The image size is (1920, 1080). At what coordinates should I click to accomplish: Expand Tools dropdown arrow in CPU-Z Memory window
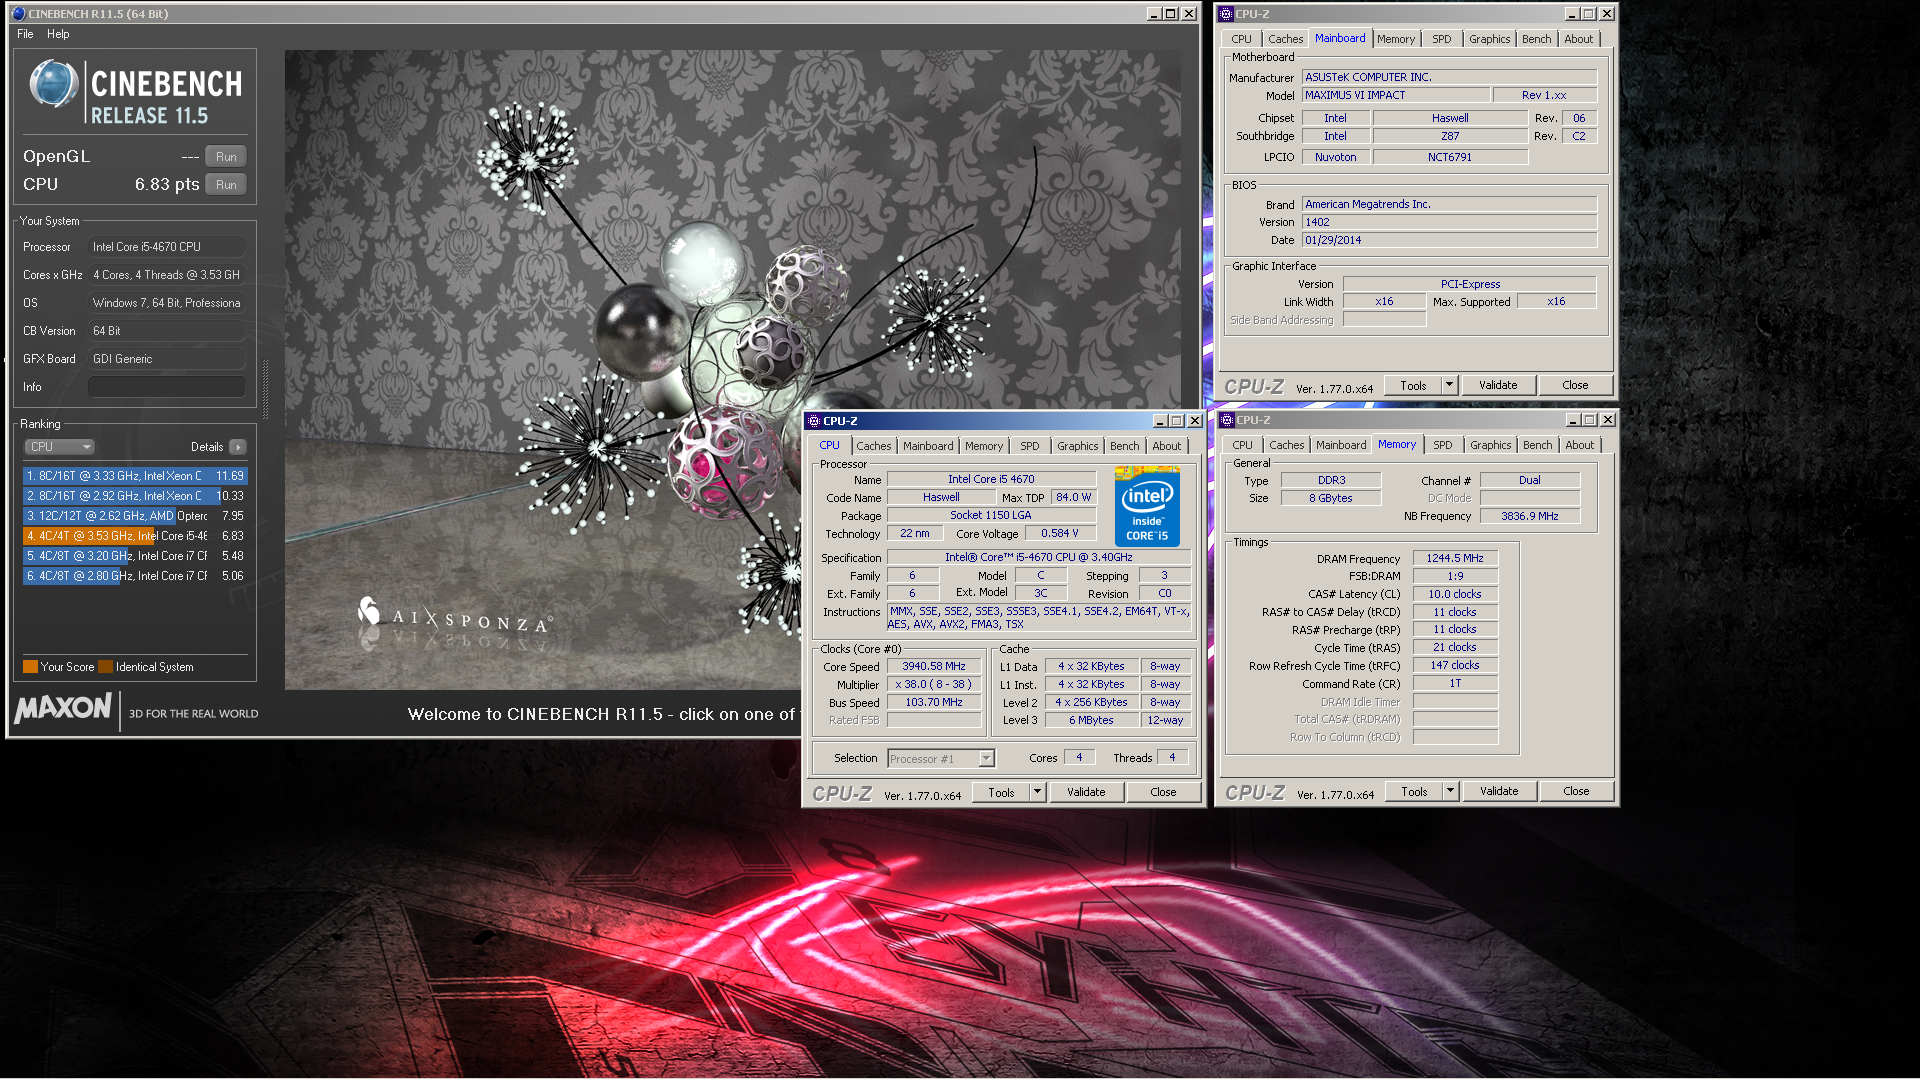click(1450, 791)
